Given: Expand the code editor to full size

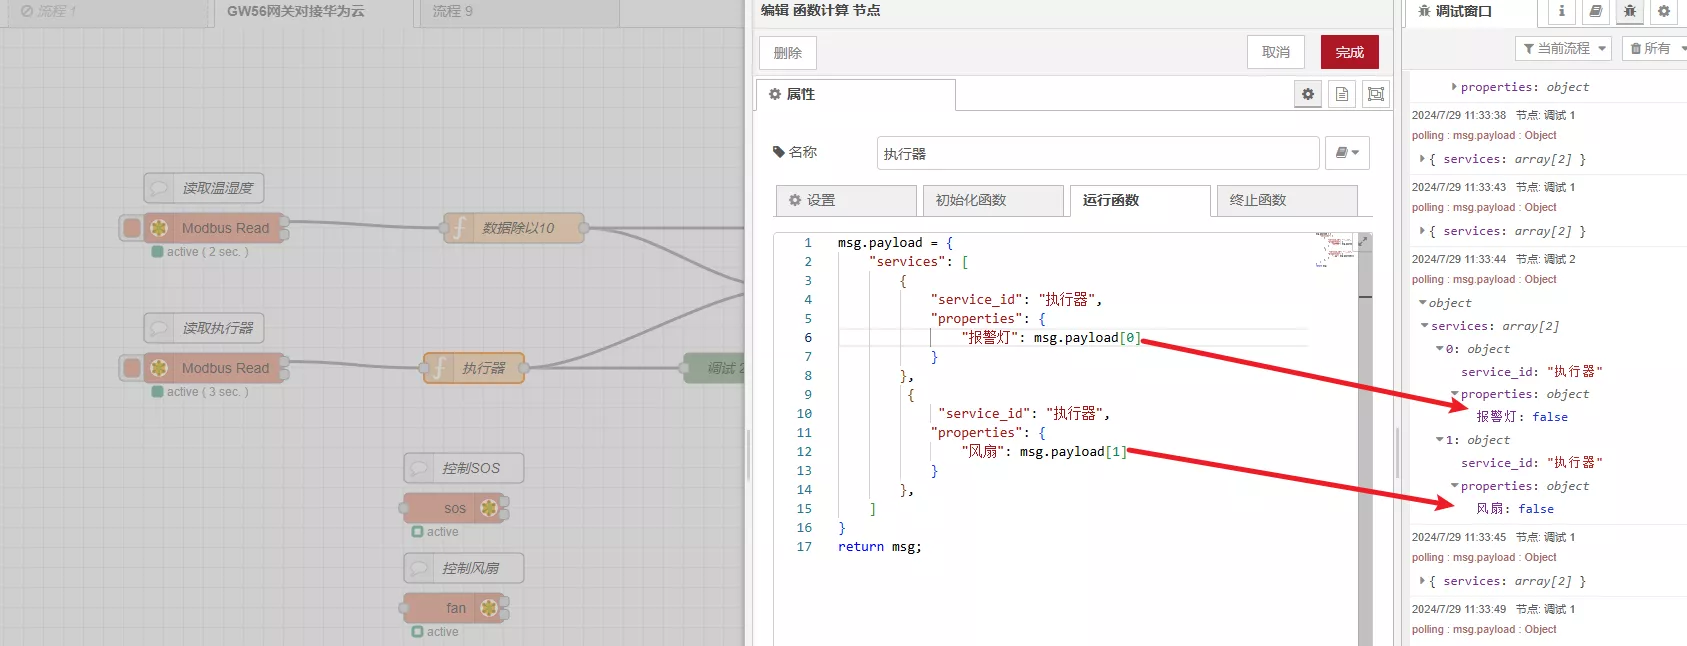Looking at the screenshot, I should 1363,242.
